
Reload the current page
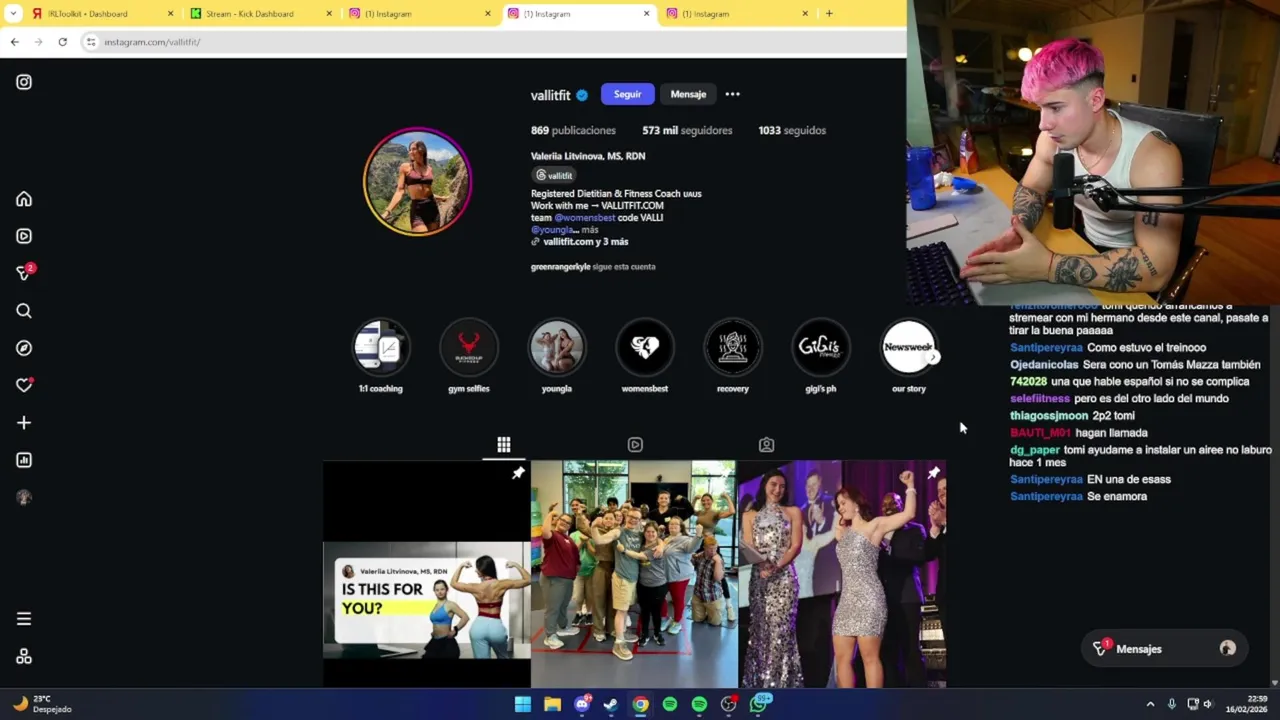[x=62, y=42]
